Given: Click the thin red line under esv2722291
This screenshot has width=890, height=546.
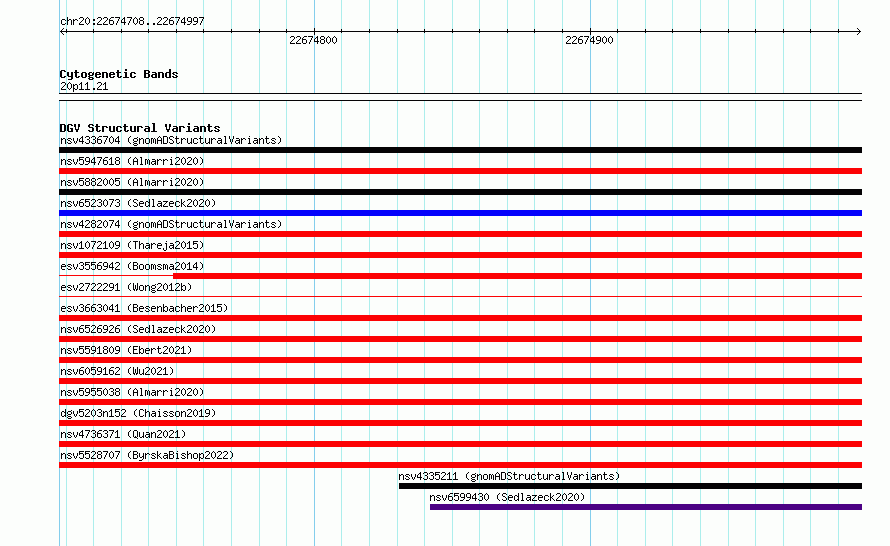Looking at the screenshot, I should 460,296.
